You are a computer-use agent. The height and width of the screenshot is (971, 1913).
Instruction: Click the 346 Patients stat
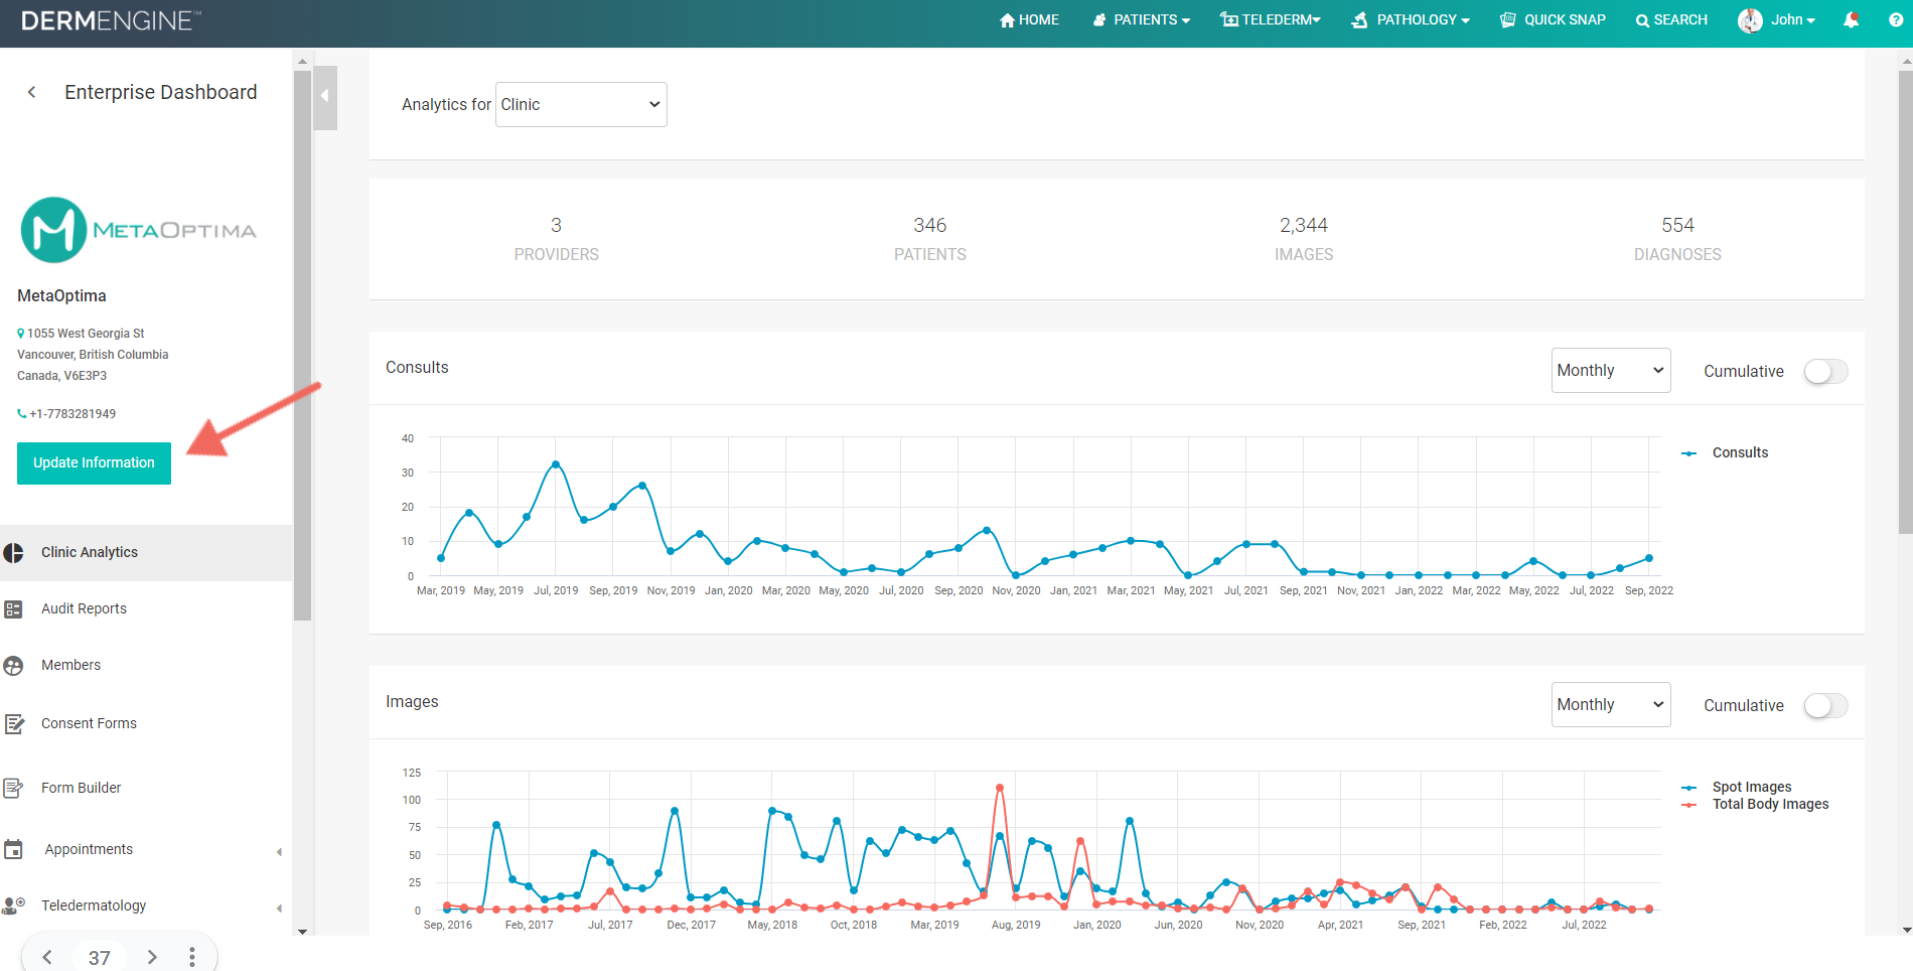(930, 239)
